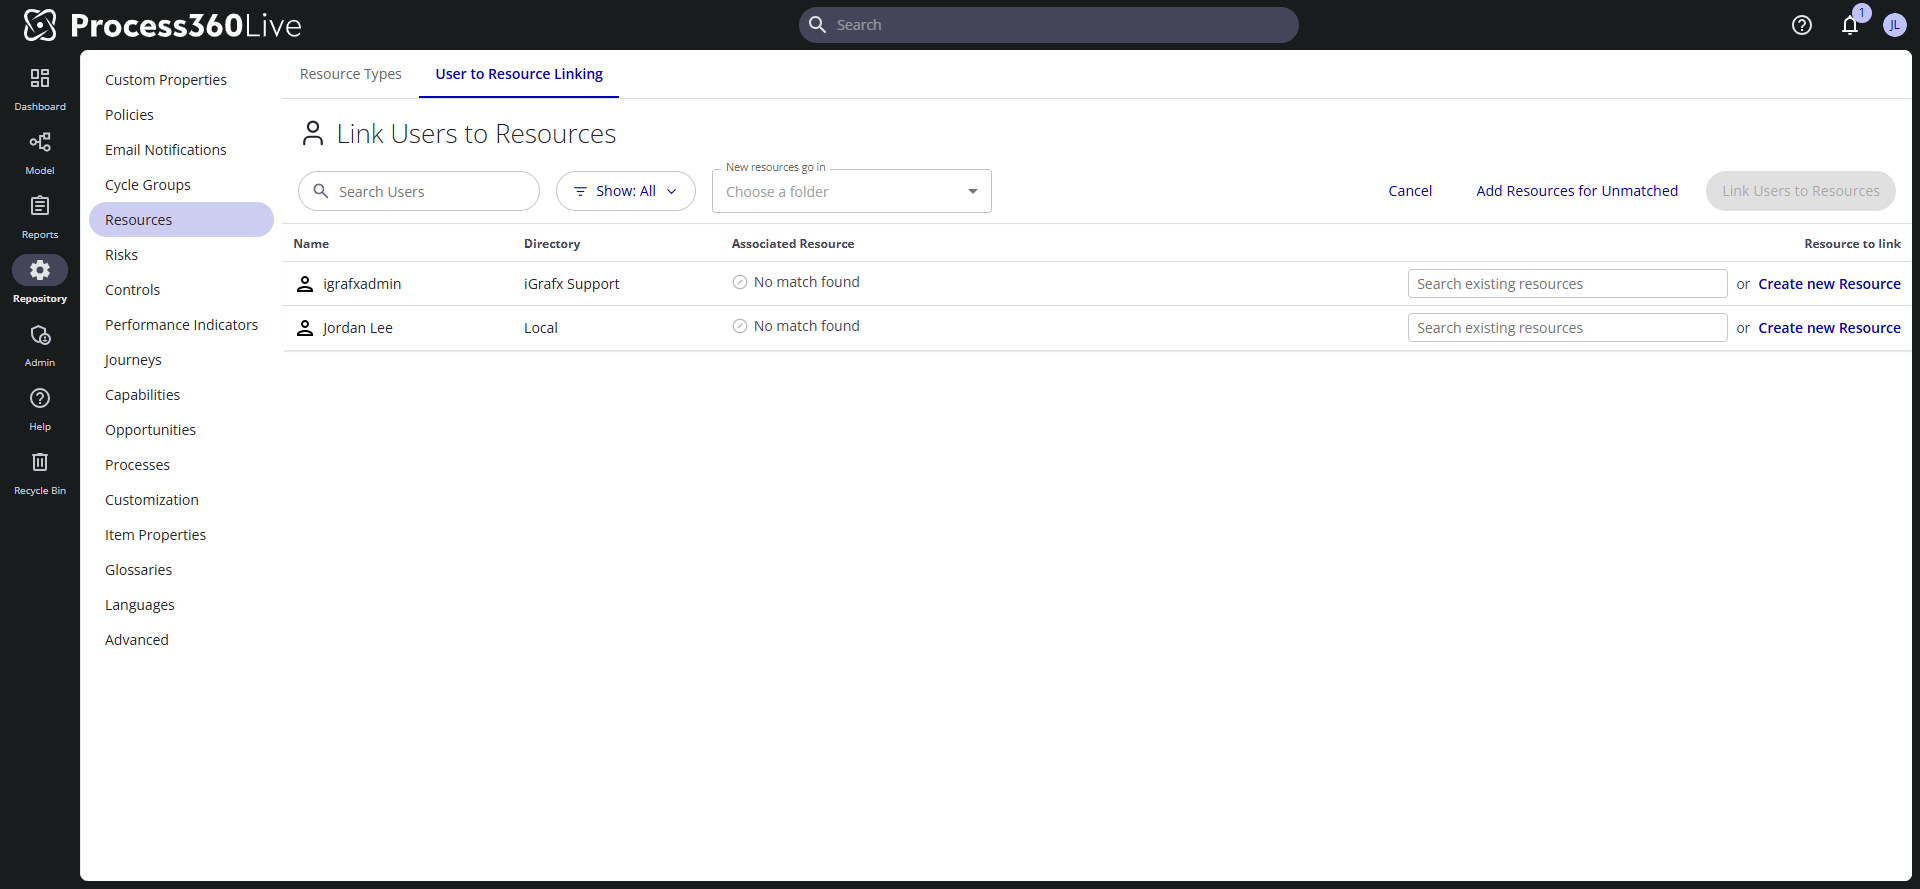
Task: Open Cycle Groups menu item
Action: (x=148, y=185)
